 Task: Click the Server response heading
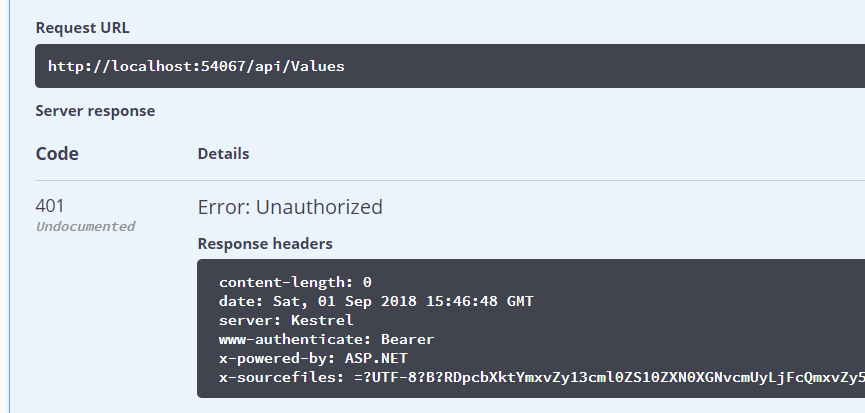click(x=95, y=111)
